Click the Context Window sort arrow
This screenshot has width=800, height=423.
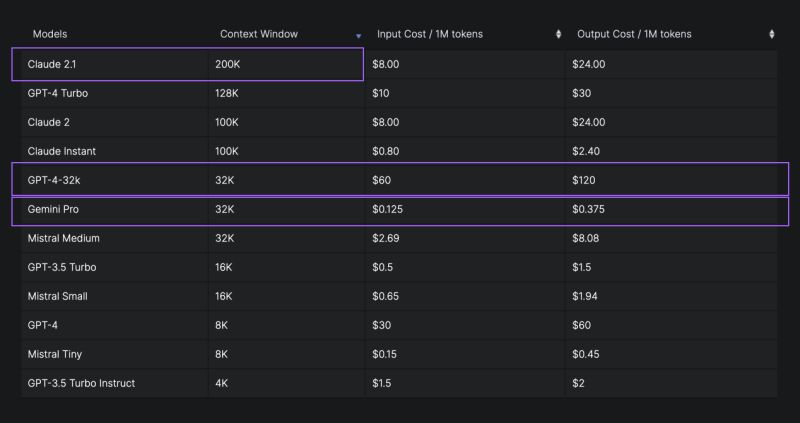pos(359,36)
